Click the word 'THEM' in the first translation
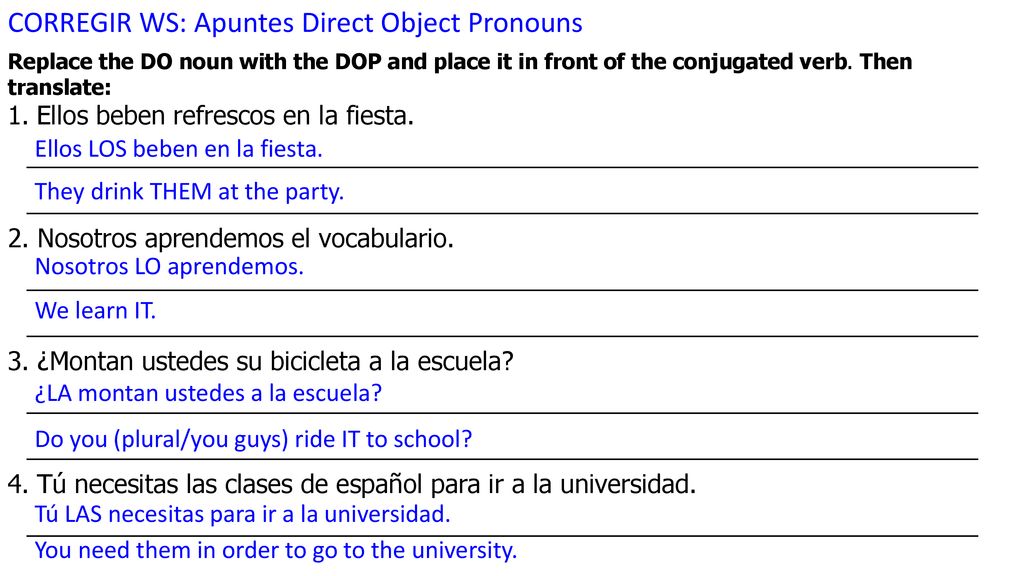Image resolution: width=1024 pixels, height=576 pixels. [x=181, y=191]
